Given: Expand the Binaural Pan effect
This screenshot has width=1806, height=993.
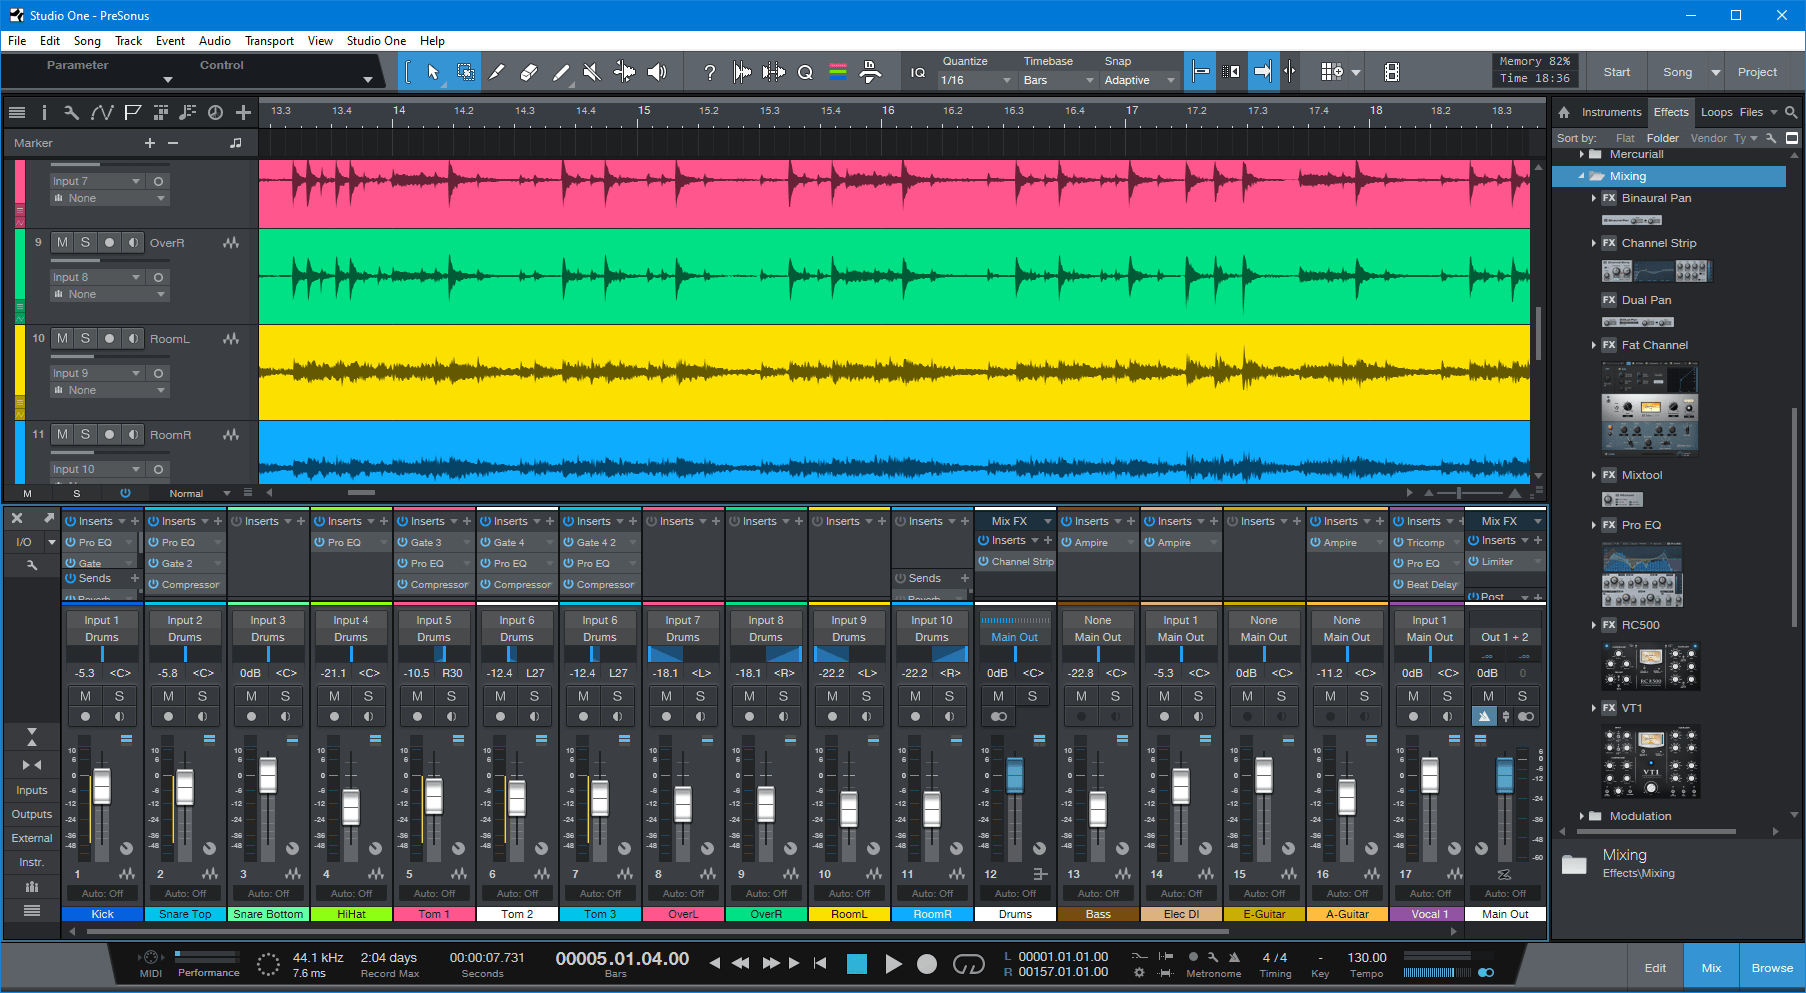Looking at the screenshot, I should pyautogui.click(x=1594, y=198).
